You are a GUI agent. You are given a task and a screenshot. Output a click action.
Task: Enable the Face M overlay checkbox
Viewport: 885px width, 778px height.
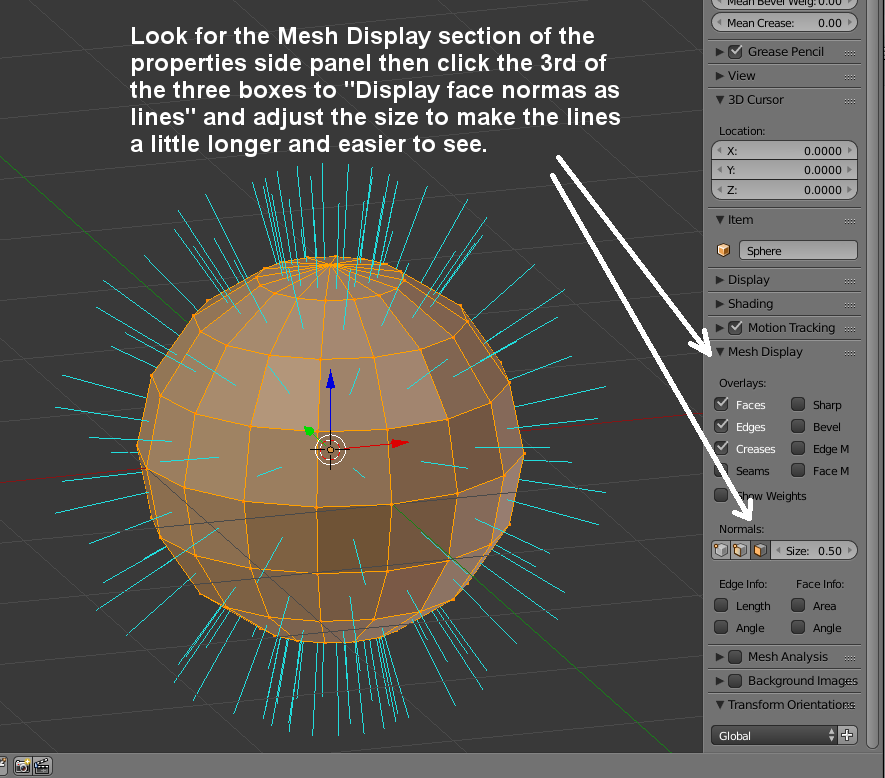(x=798, y=470)
